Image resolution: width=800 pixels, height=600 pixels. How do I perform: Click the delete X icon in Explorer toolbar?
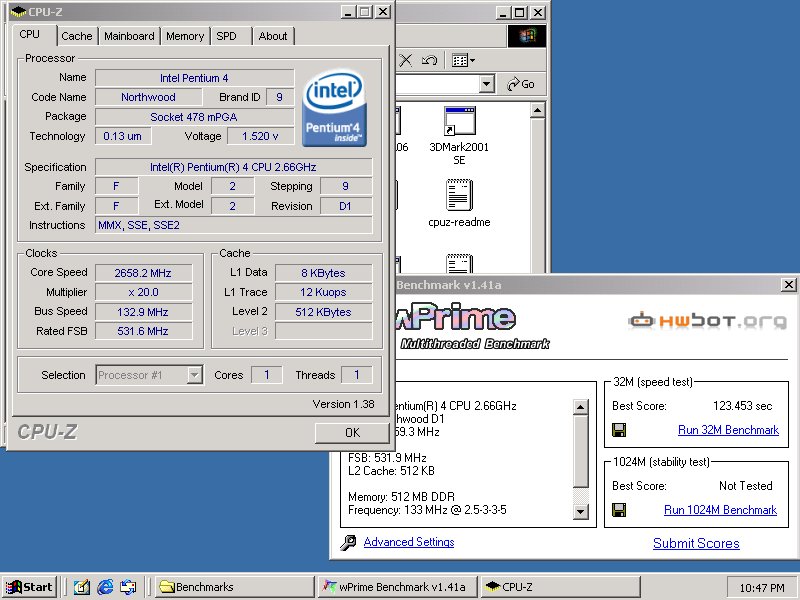pos(406,60)
